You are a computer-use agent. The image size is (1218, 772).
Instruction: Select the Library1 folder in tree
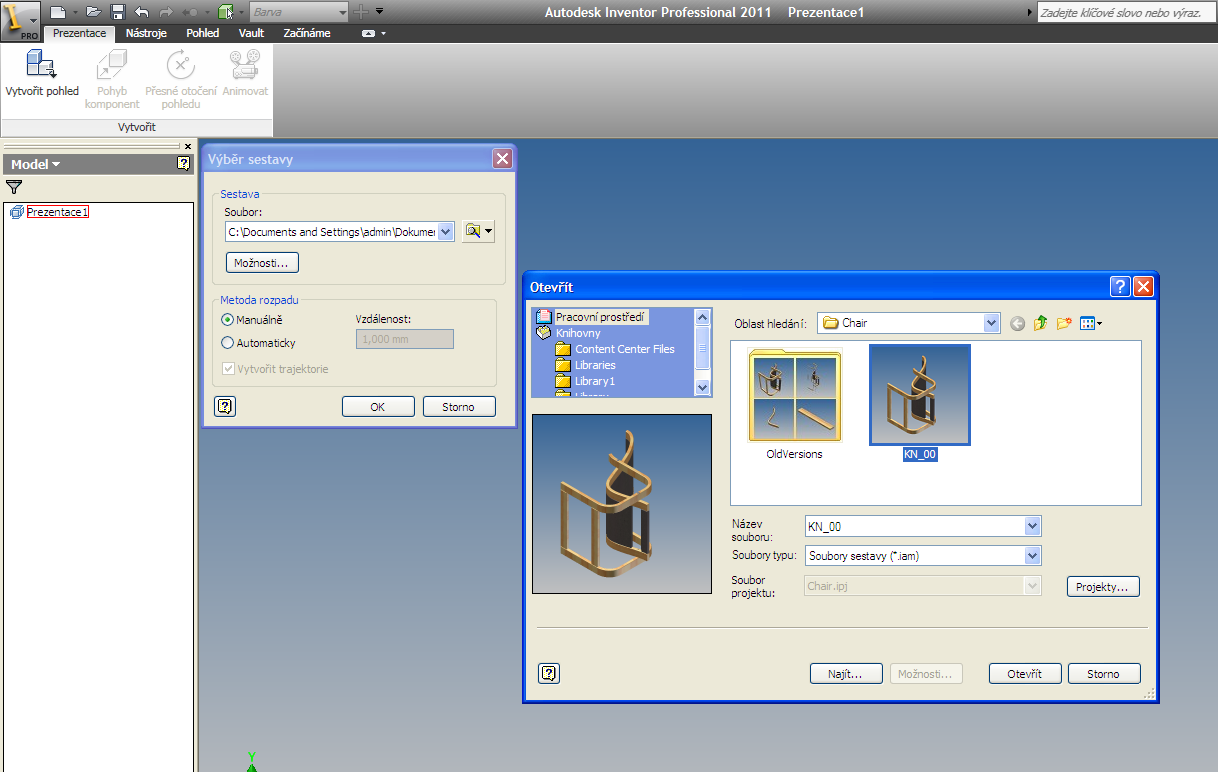click(595, 381)
